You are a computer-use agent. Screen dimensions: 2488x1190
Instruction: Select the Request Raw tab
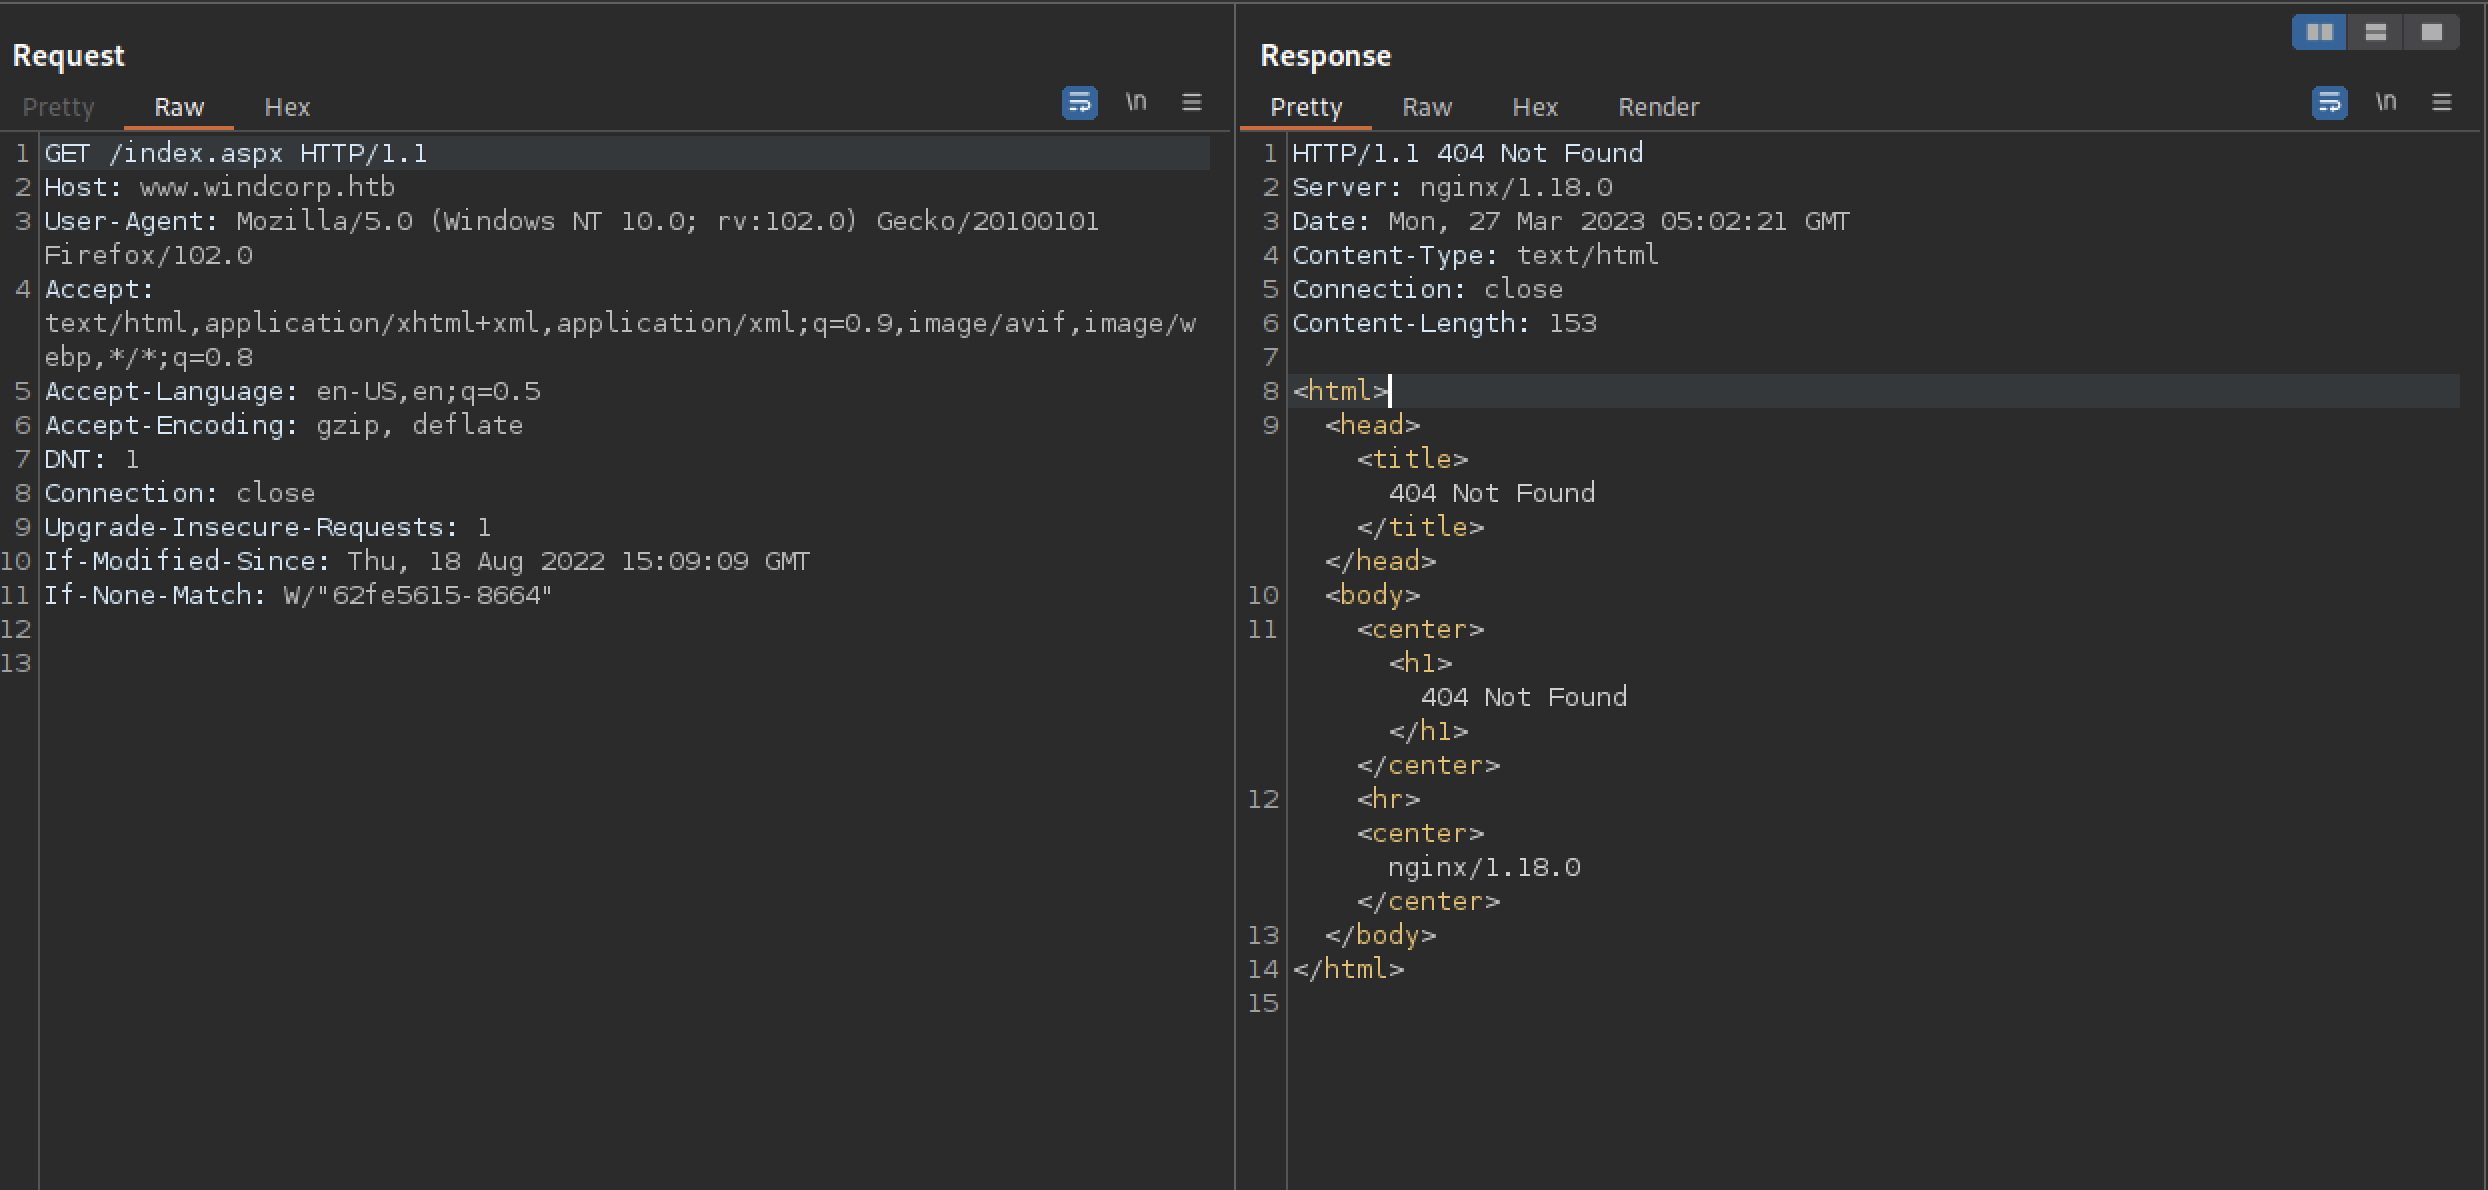(179, 107)
